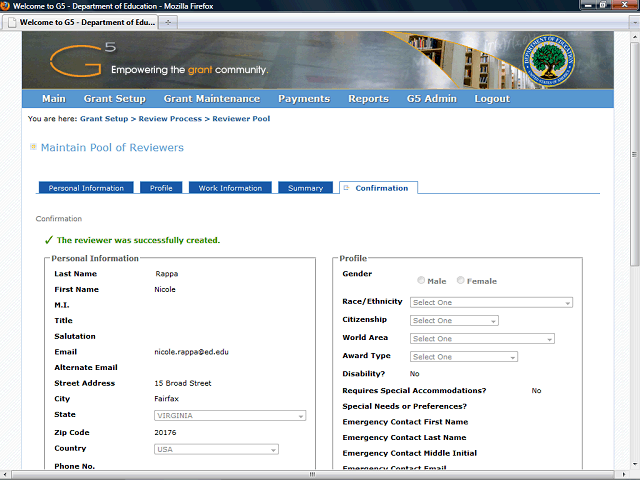Select the Female radio button

click(x=461, y=281)
